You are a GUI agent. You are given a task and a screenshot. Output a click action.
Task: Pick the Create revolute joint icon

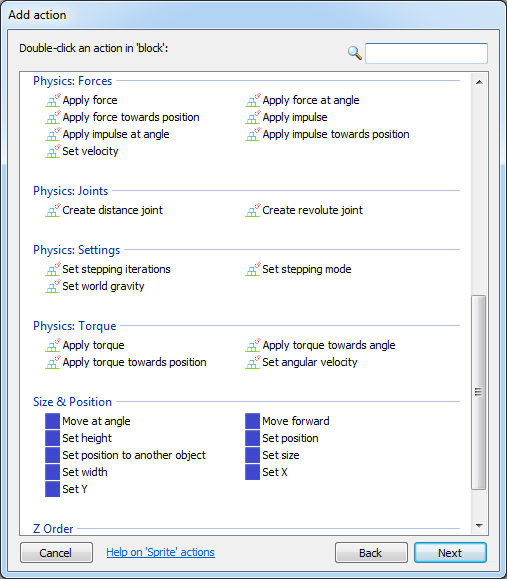point(253,210)
